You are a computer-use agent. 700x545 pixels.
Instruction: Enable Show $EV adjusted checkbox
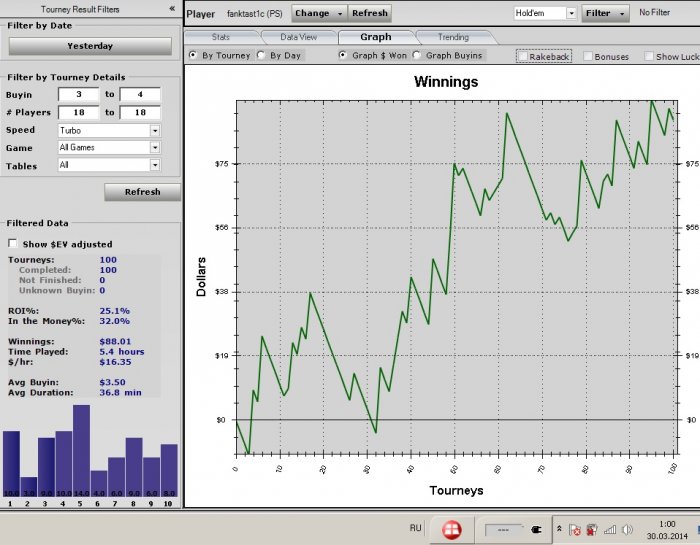[13, 243]
